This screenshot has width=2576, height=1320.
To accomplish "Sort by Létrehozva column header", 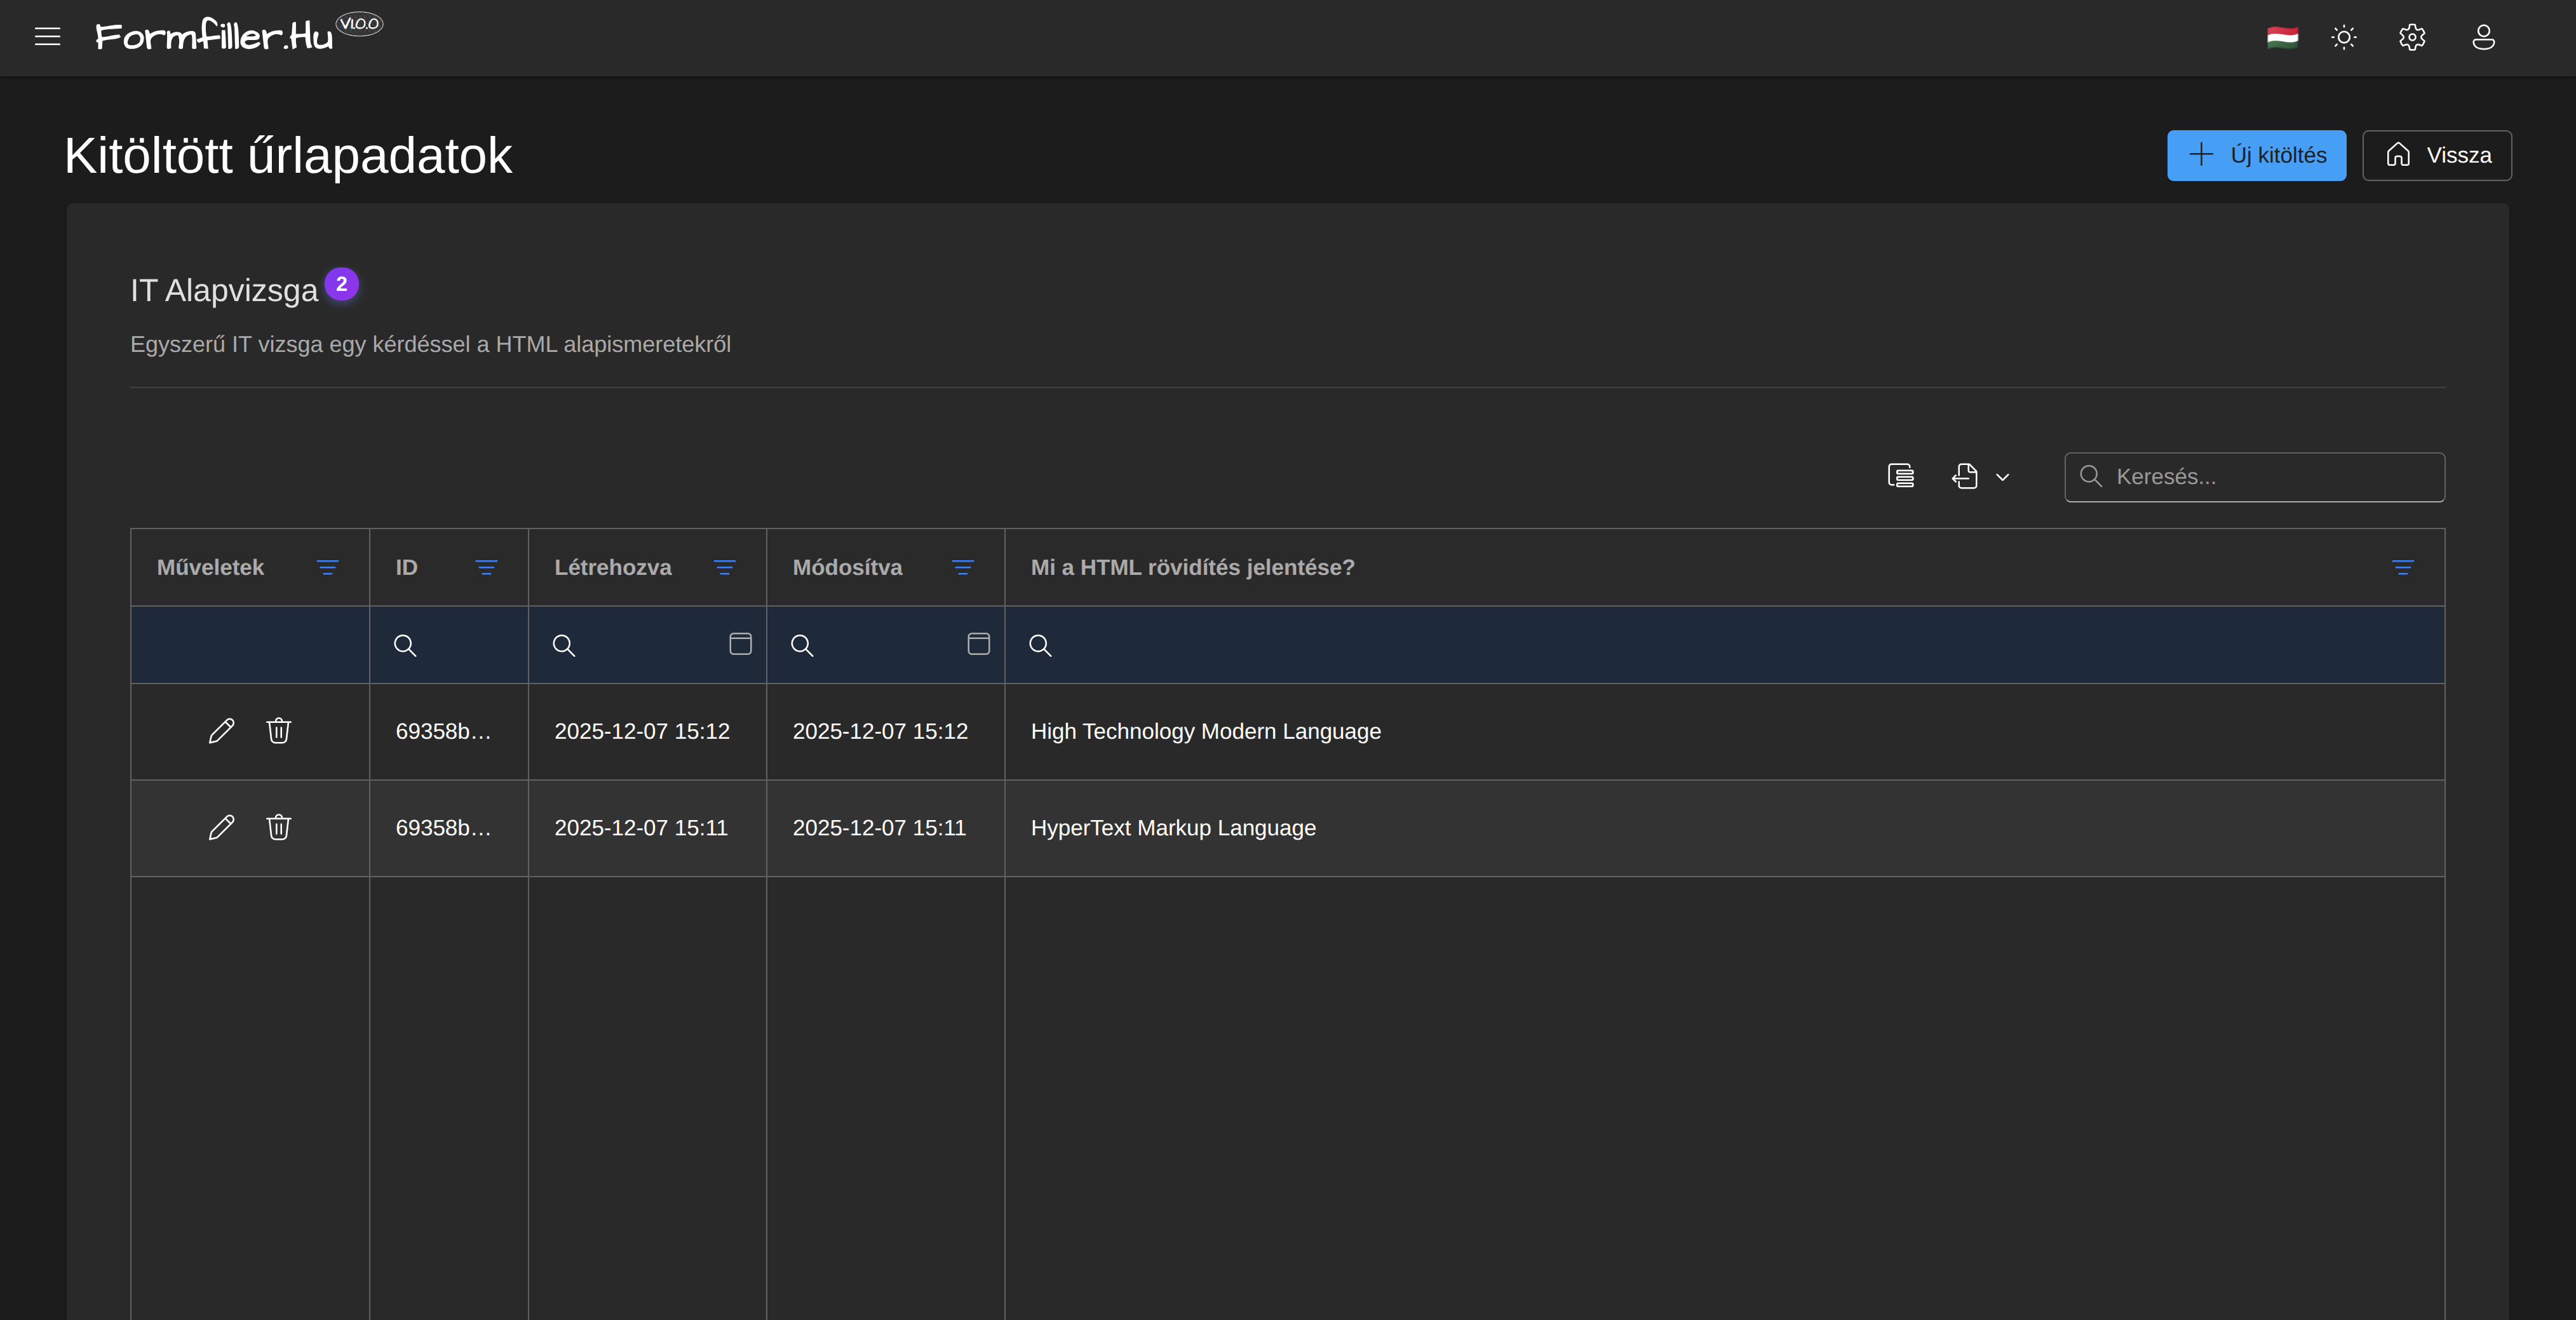I will 613,567.
